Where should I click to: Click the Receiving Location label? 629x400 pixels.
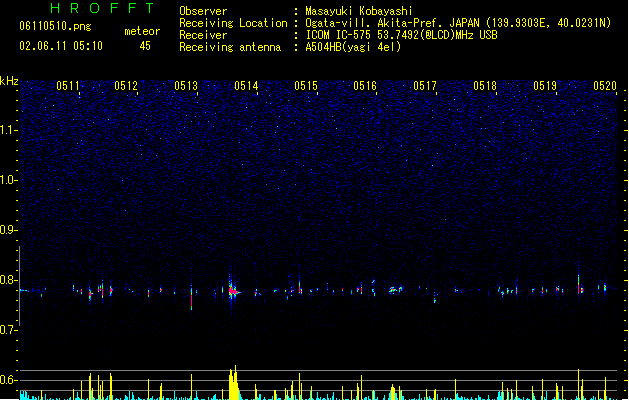233,23
